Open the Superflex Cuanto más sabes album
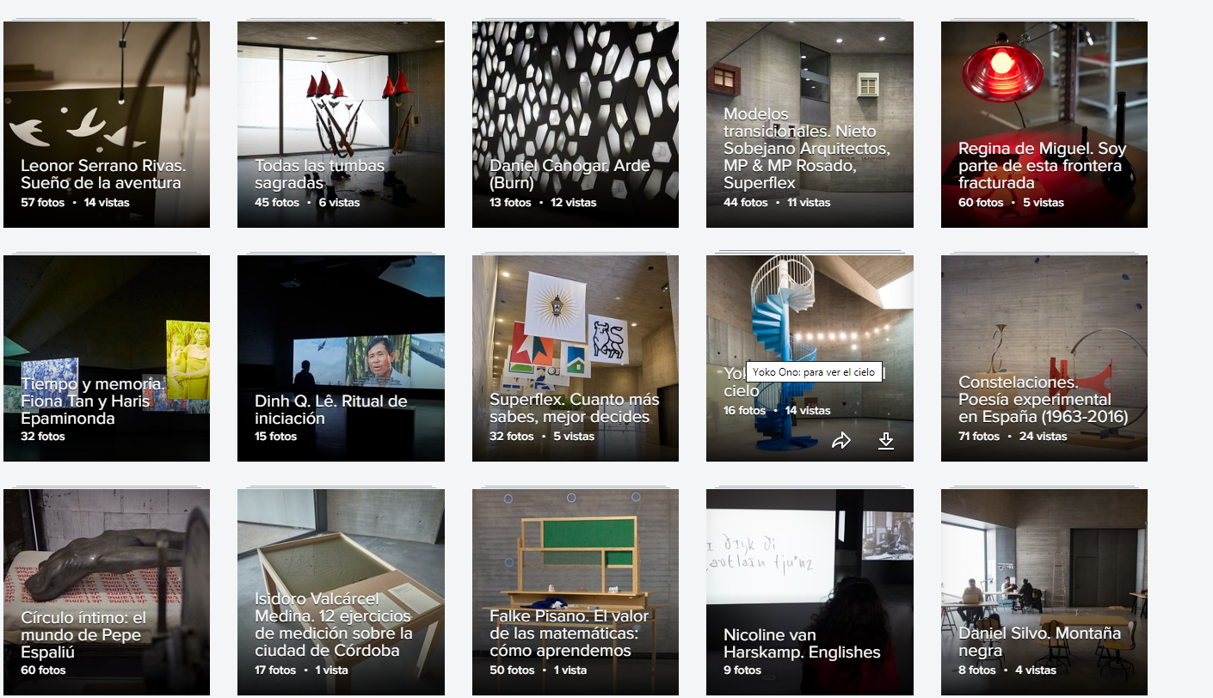 (x=575, y=358)
